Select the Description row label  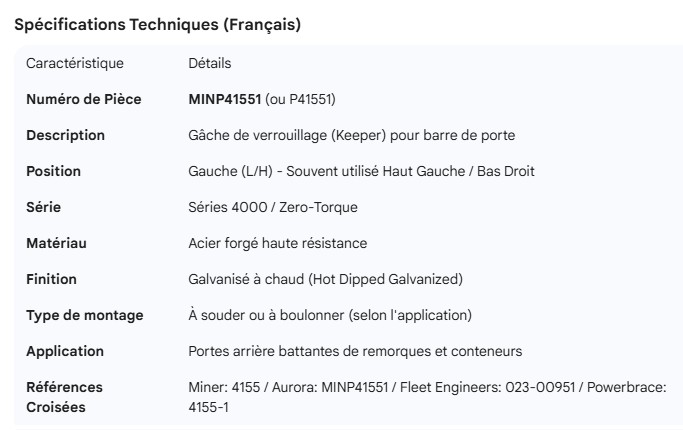tap(65, 135)
